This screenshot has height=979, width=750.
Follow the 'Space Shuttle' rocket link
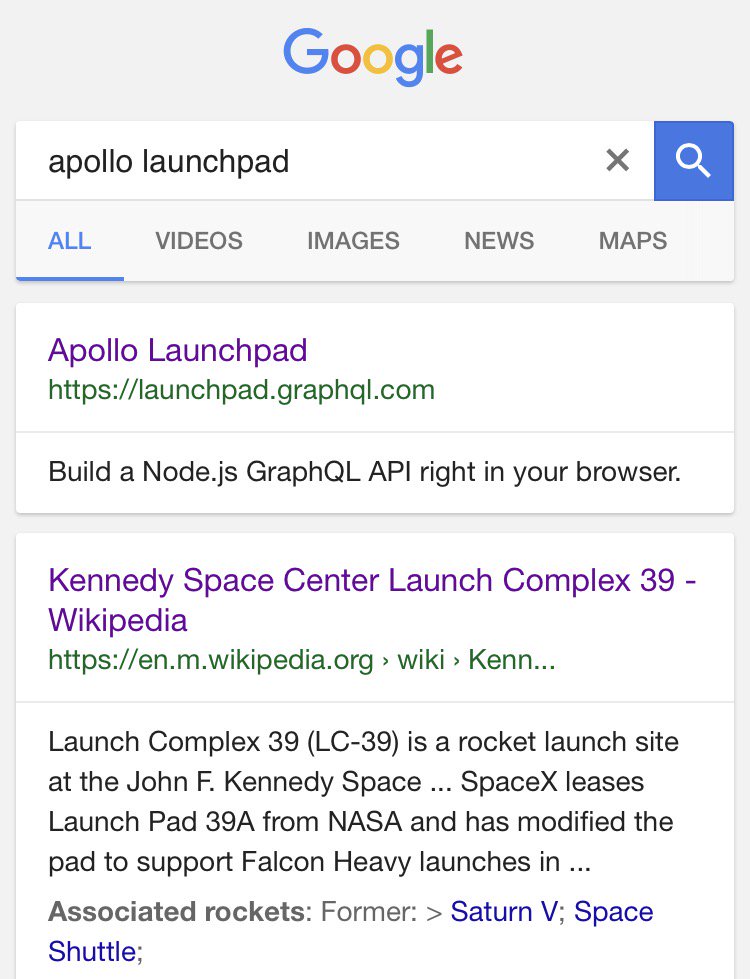coord(350,932)
